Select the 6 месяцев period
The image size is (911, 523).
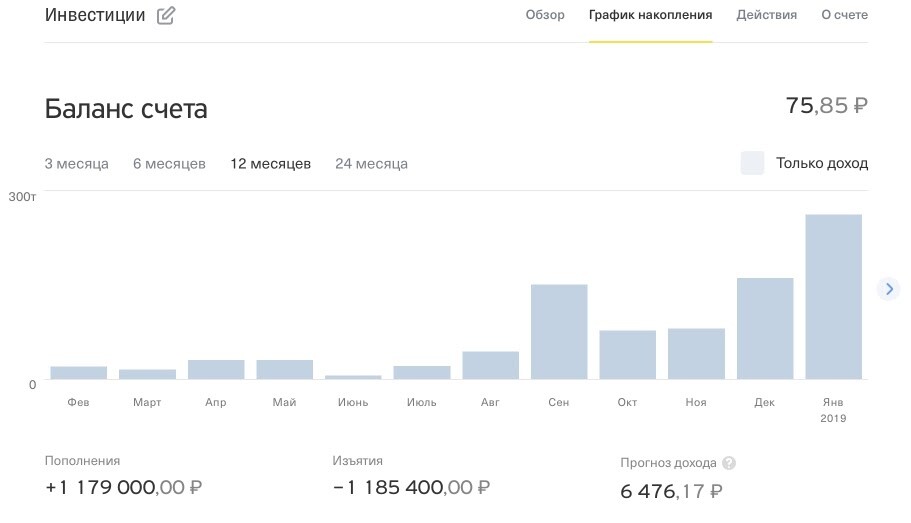point(169,164)
